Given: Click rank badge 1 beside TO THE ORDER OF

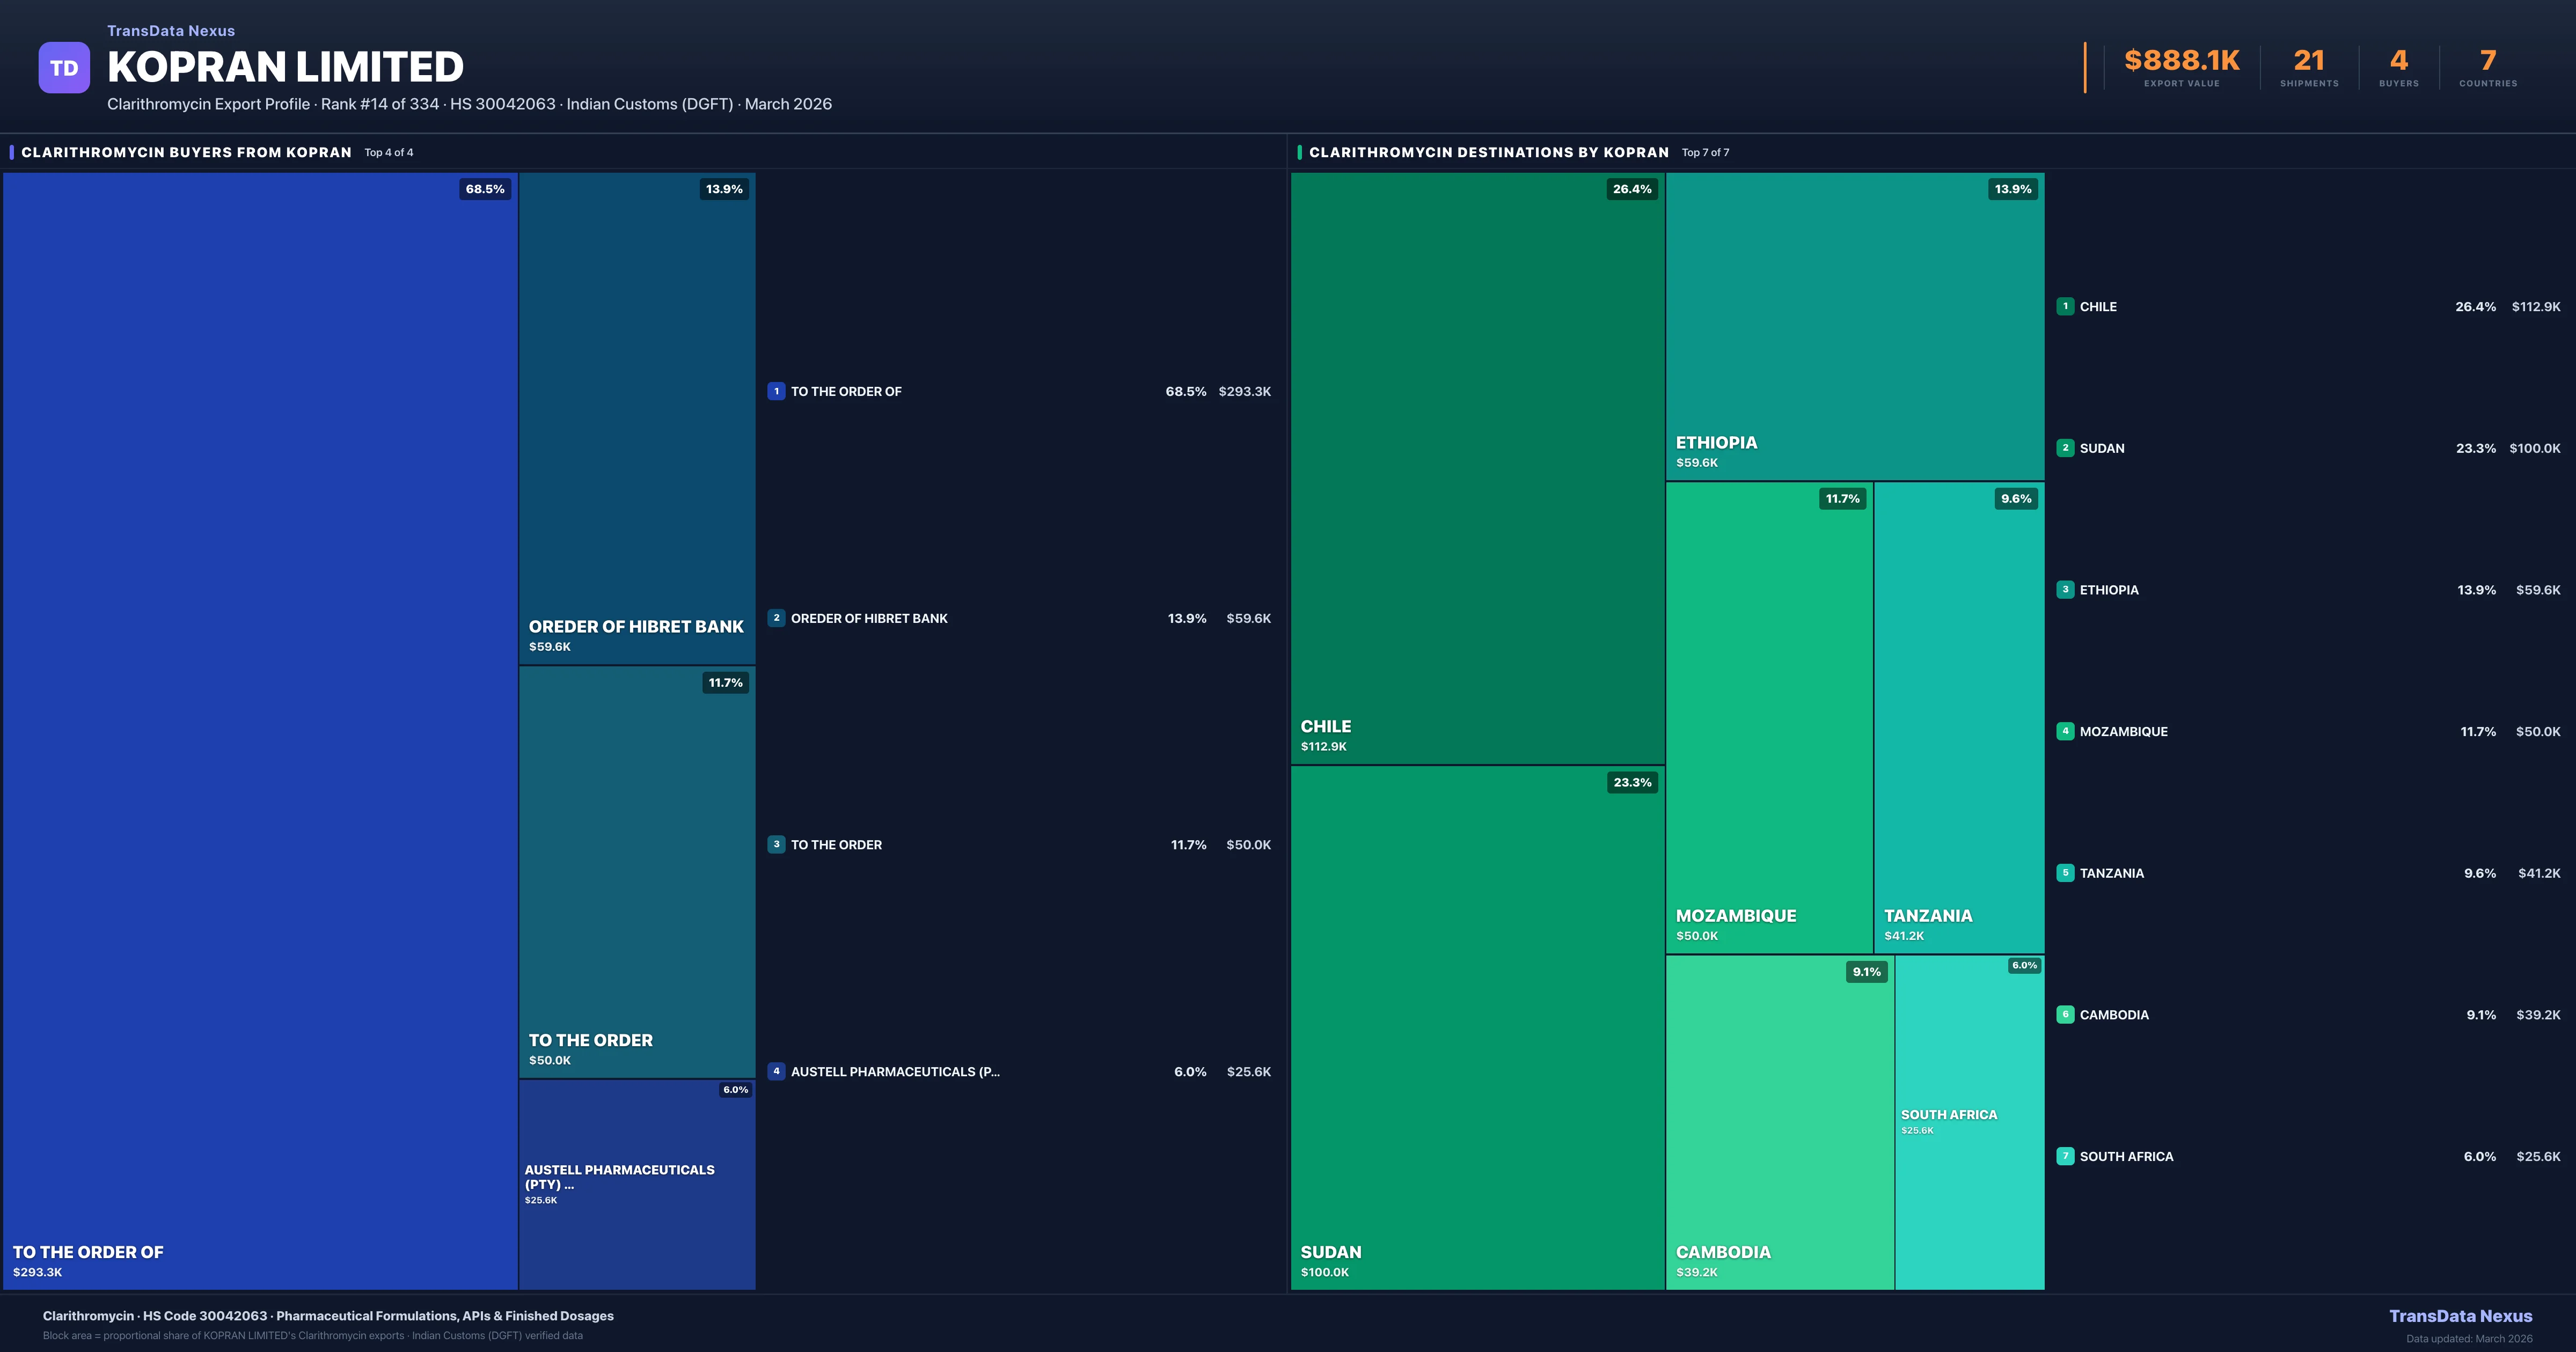Looking at the screenshot, I should coord(776,391).
